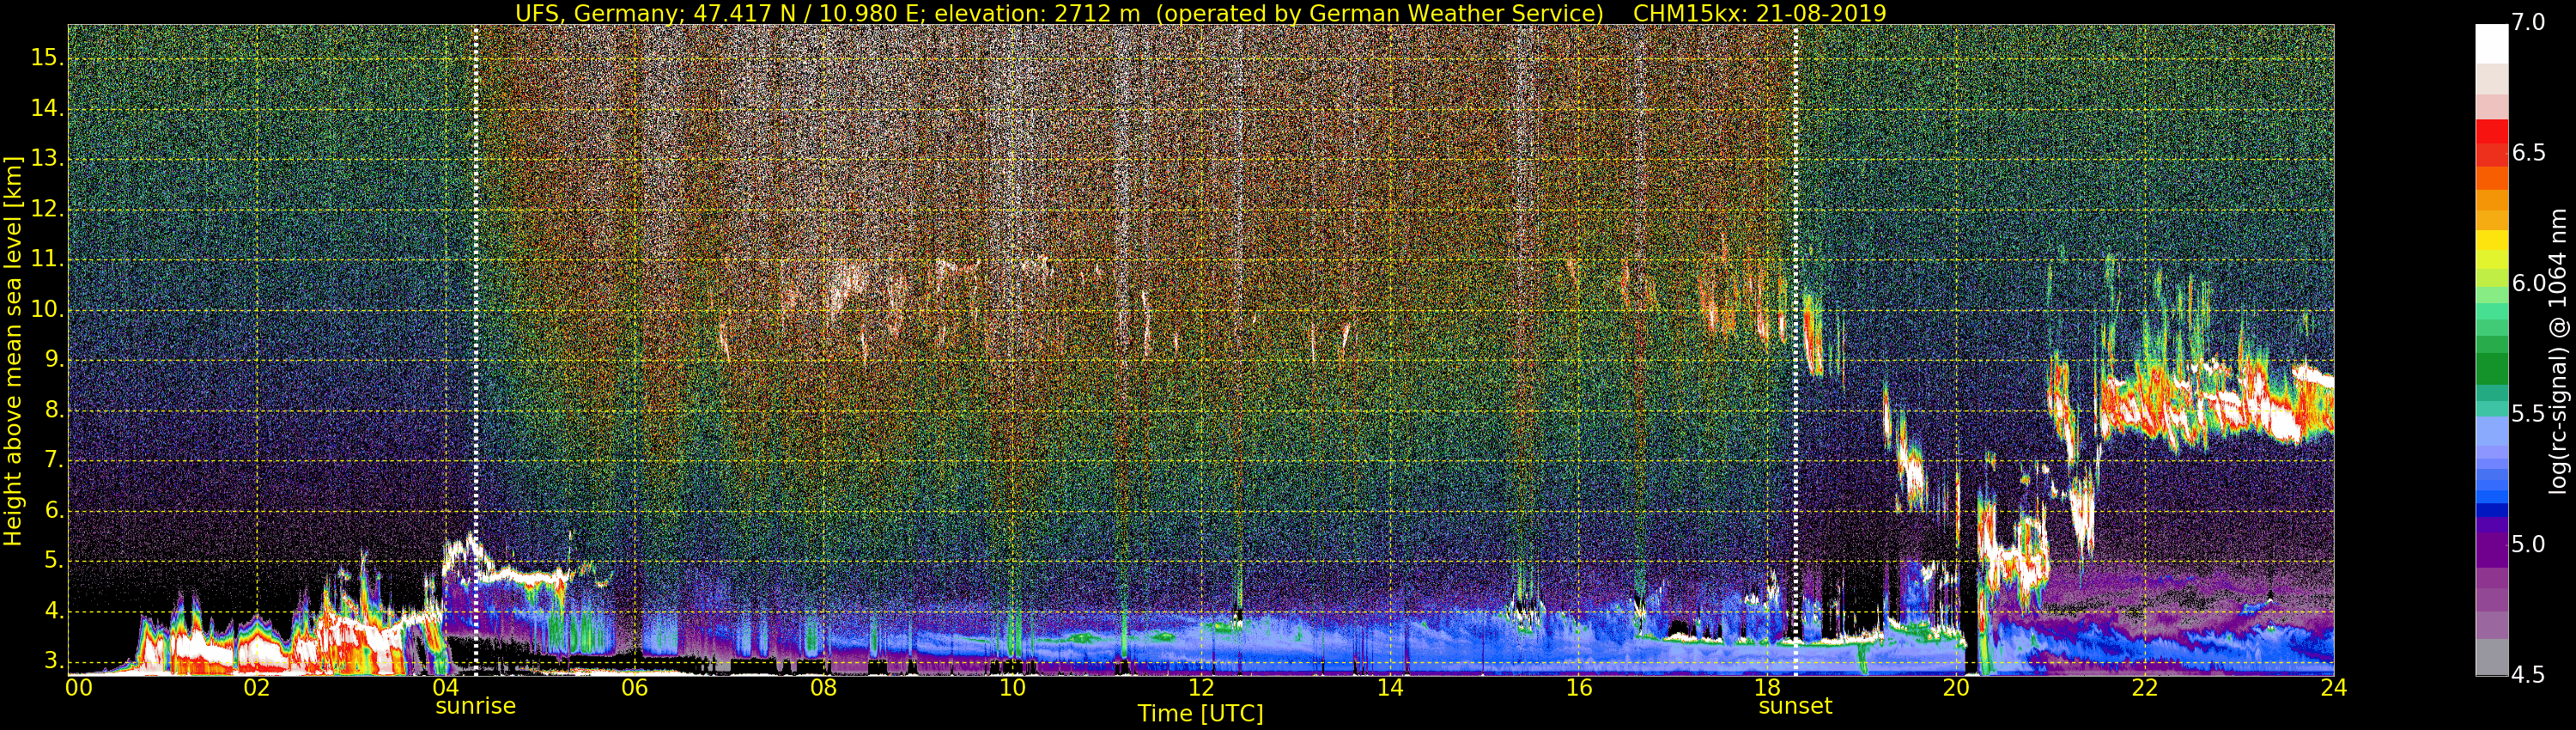Click the "Time [UTC]" axis label

pos(1200,713)
